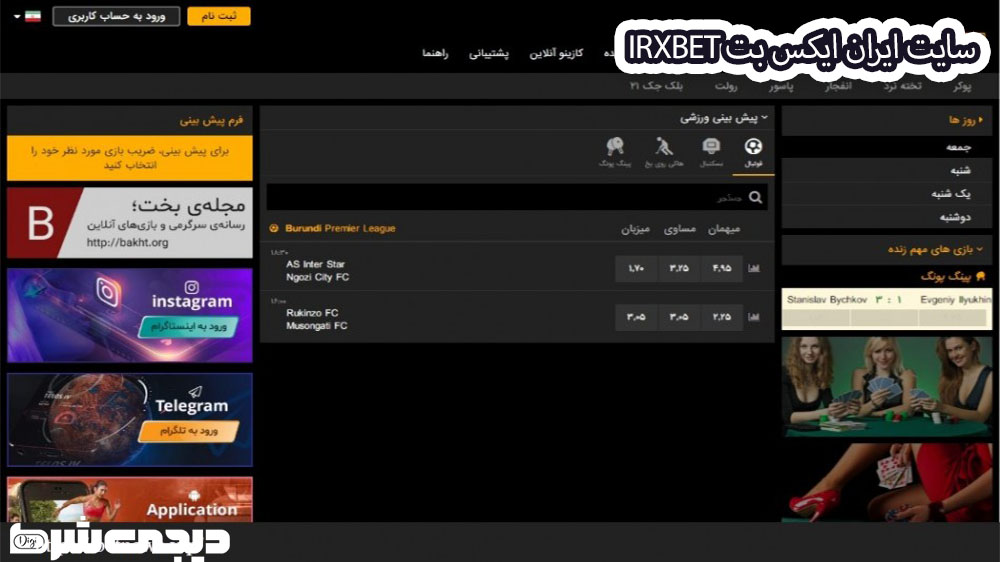1000x562 pixels.
Task: Select the پاسور game tab
Action: (781, 85)
